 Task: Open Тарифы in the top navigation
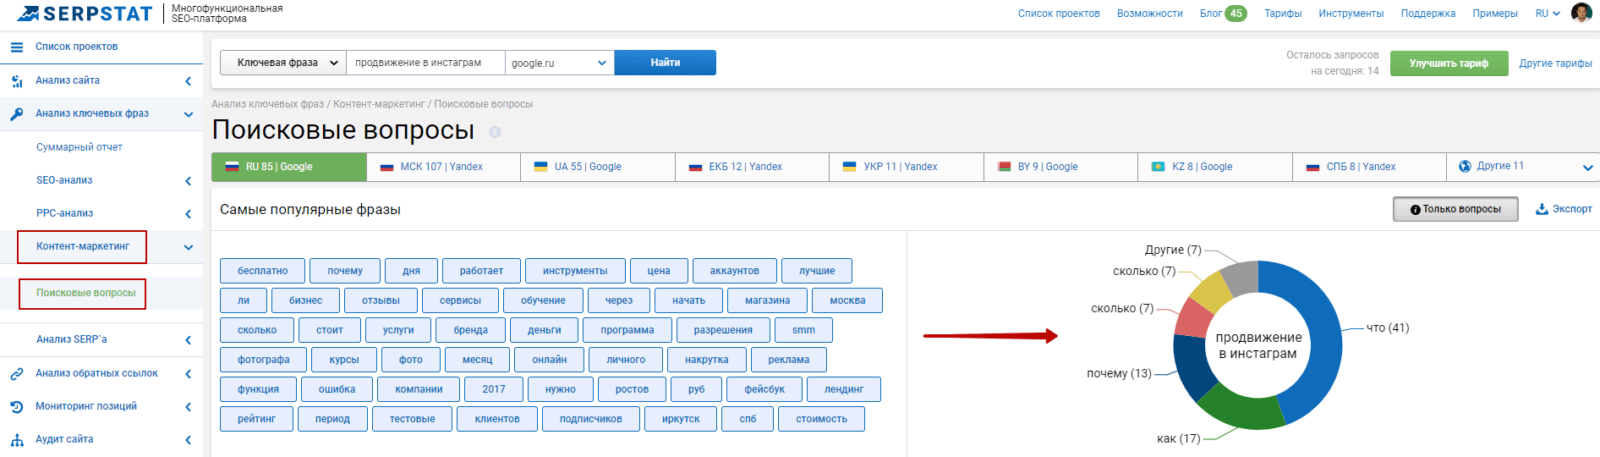pos(1282,13)
